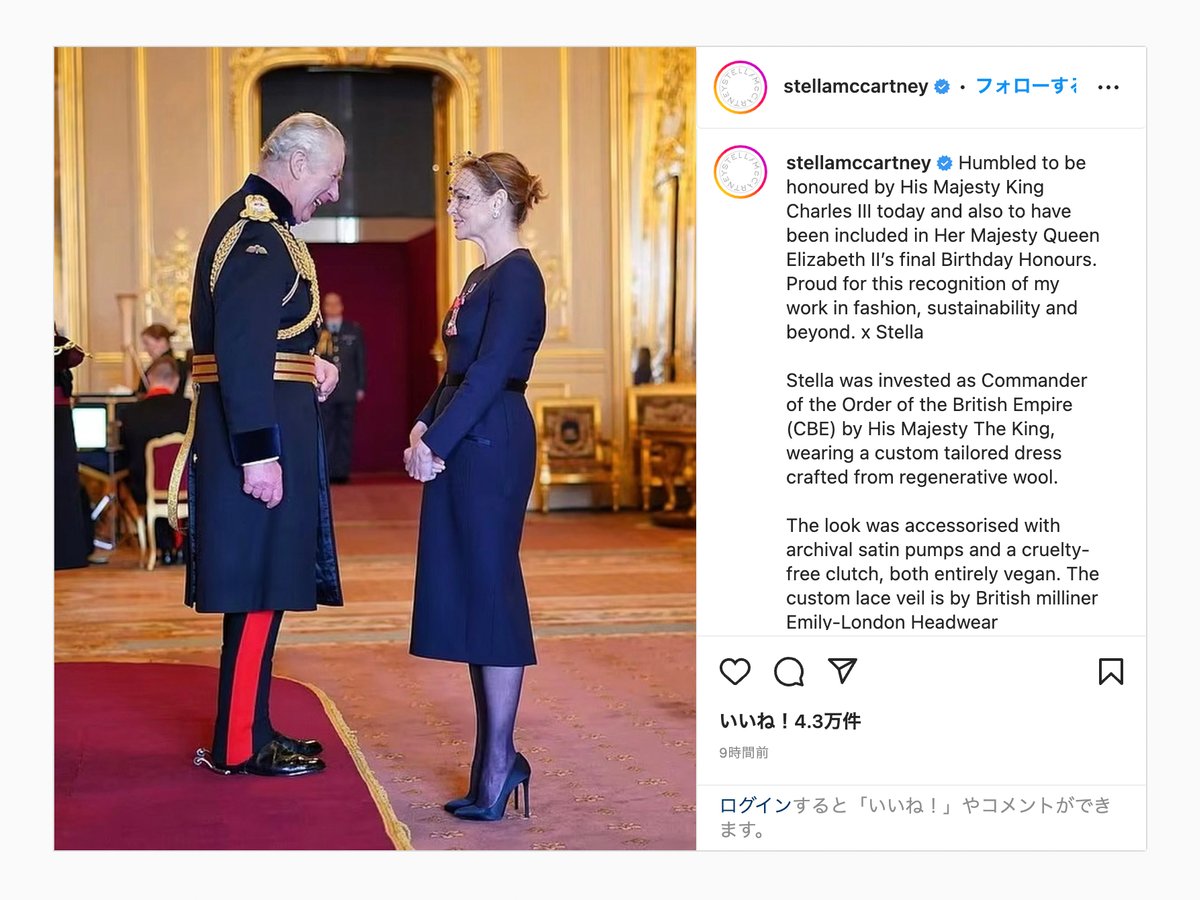Open stellamccartney username in caption
Image resolution: width=1200 pixels, height=900 pixels.
tap(858, 163)
